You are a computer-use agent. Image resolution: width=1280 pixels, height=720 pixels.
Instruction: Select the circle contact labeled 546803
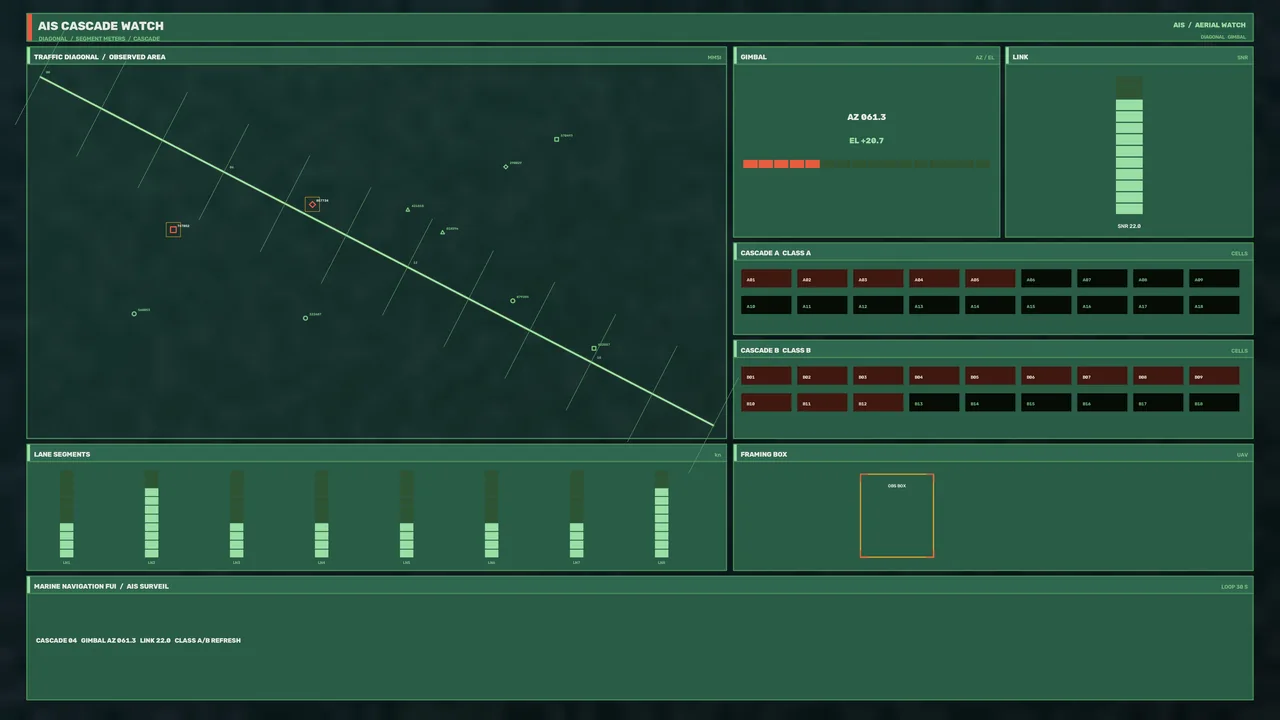click(134, 313)
